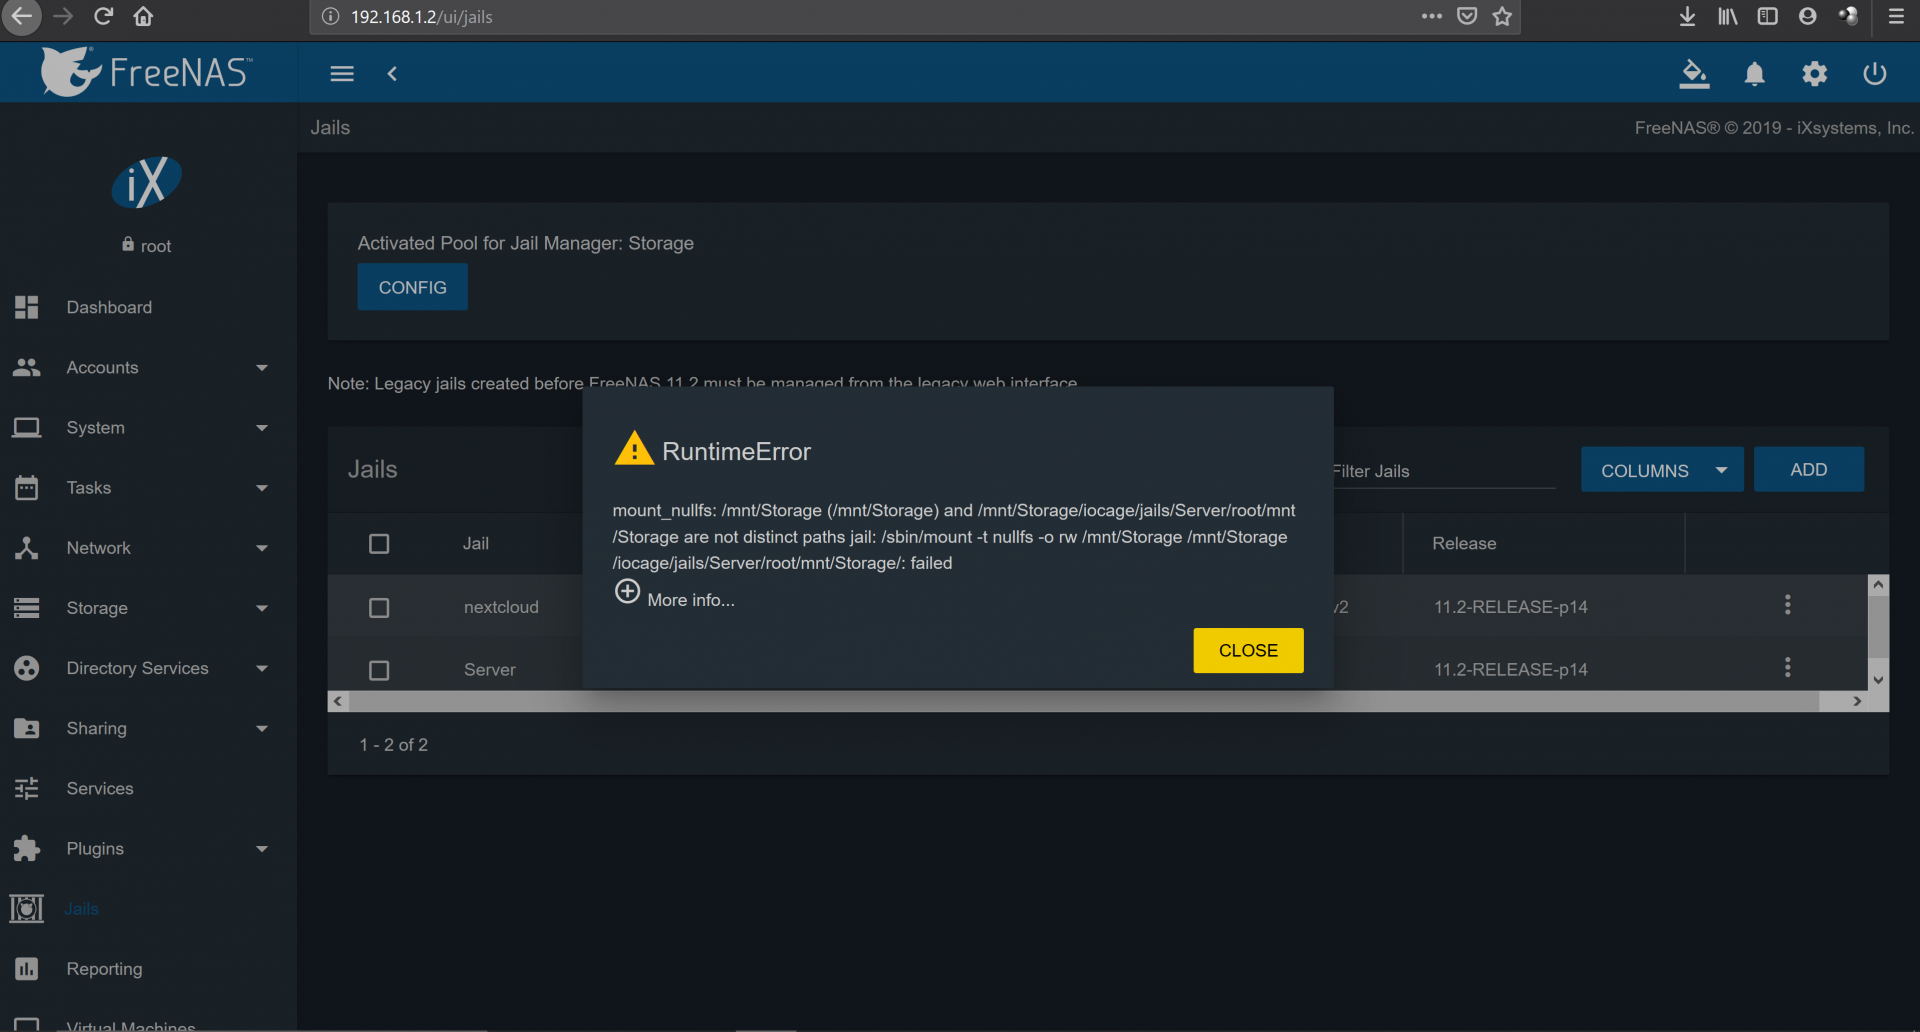Open the browser application menu
1920x1032 pixels.
1896,16
